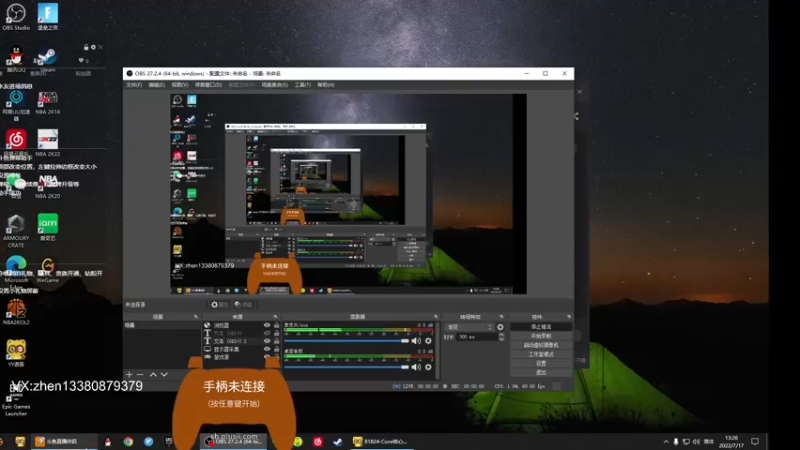Open the 帮助(H) menu in OBS
This screenshot has height=450, width=800.
point(326,85)
